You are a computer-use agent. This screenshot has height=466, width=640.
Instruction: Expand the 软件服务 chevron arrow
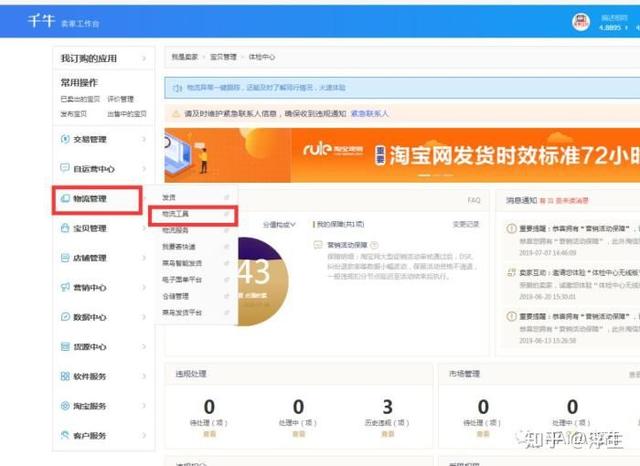click(144, 376)
